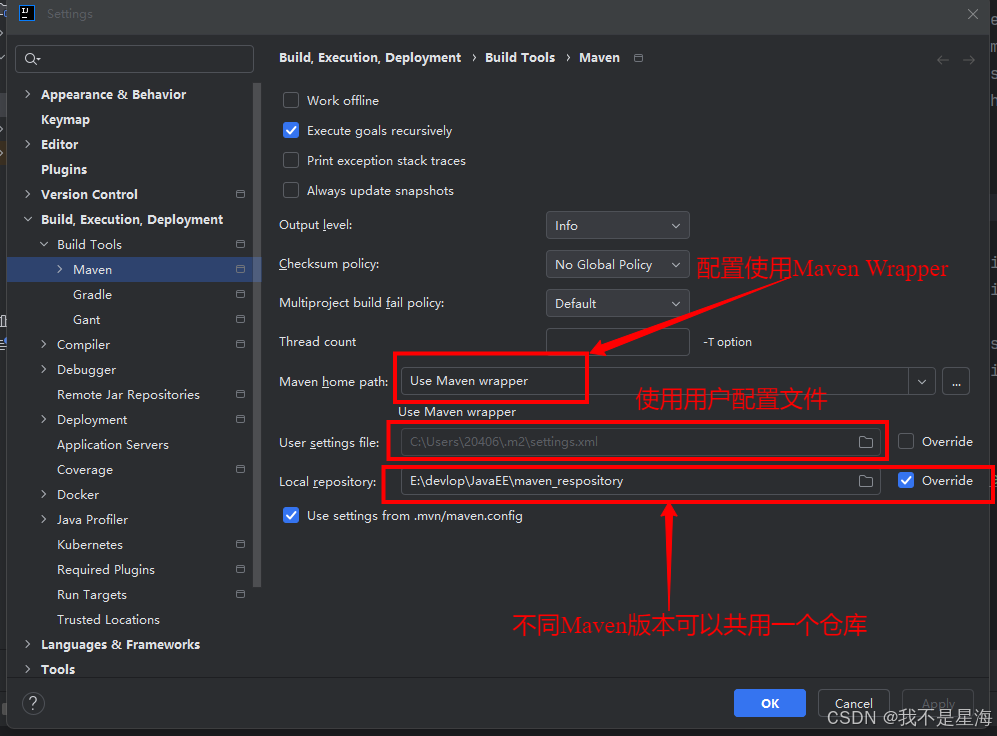
Task: Select Plugins settings page
Action: coord(64,170)
